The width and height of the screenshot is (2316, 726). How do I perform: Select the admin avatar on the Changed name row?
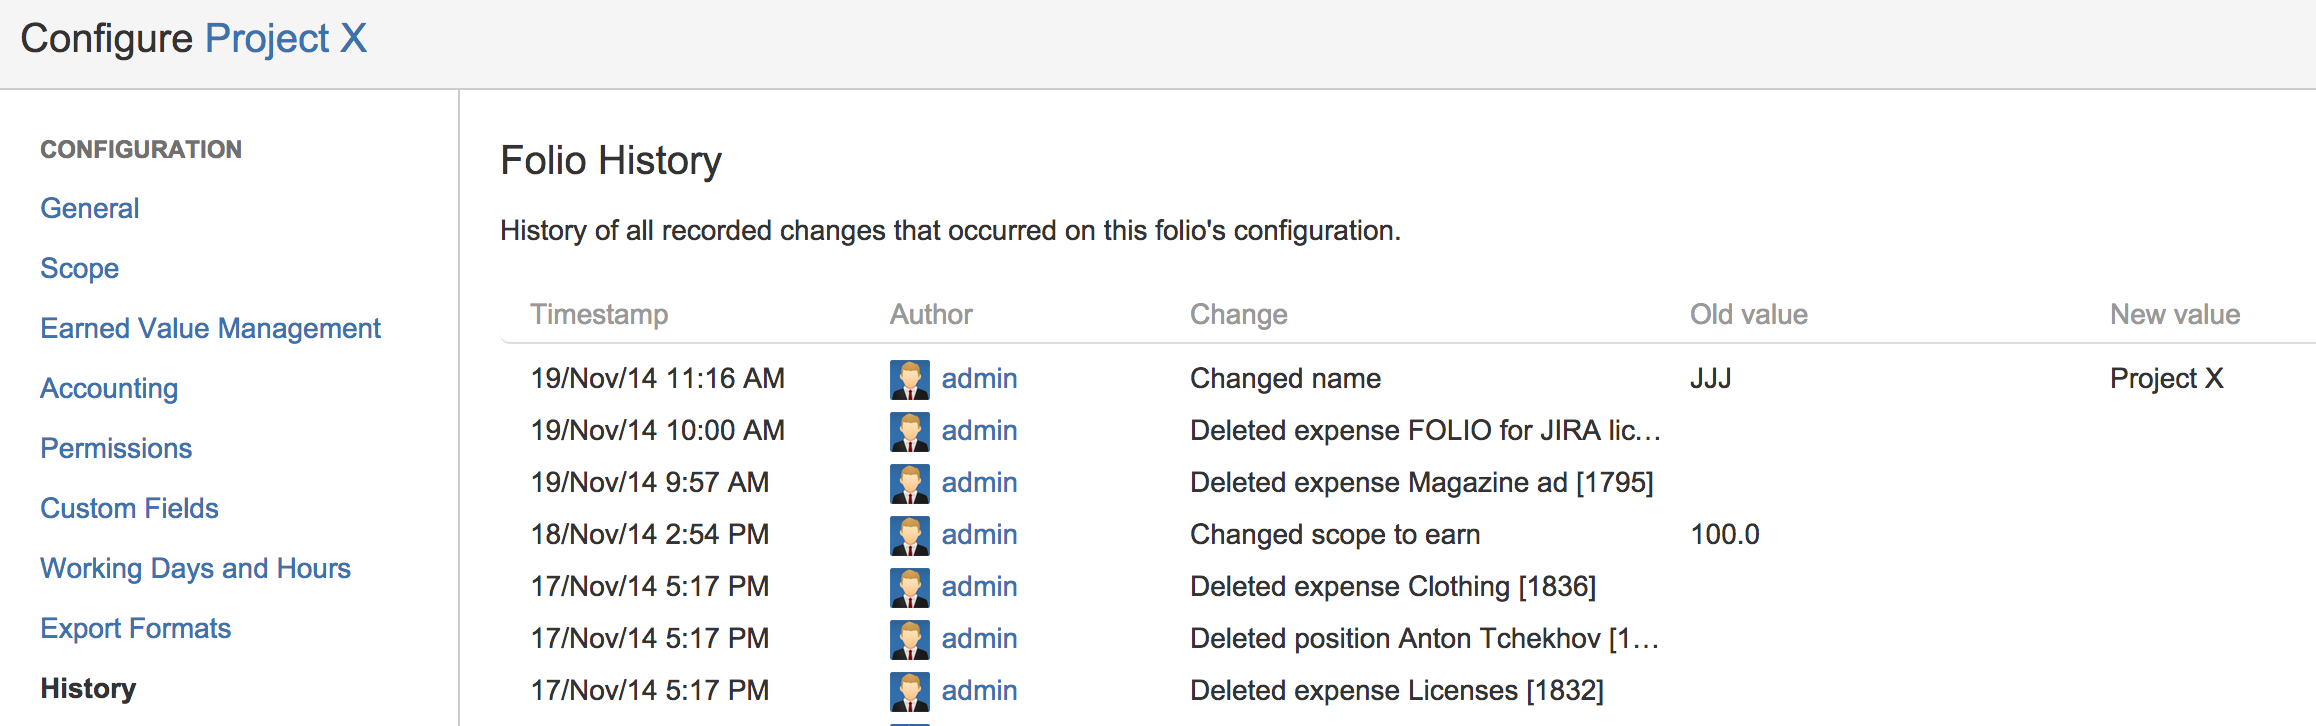tap(910, 379)
